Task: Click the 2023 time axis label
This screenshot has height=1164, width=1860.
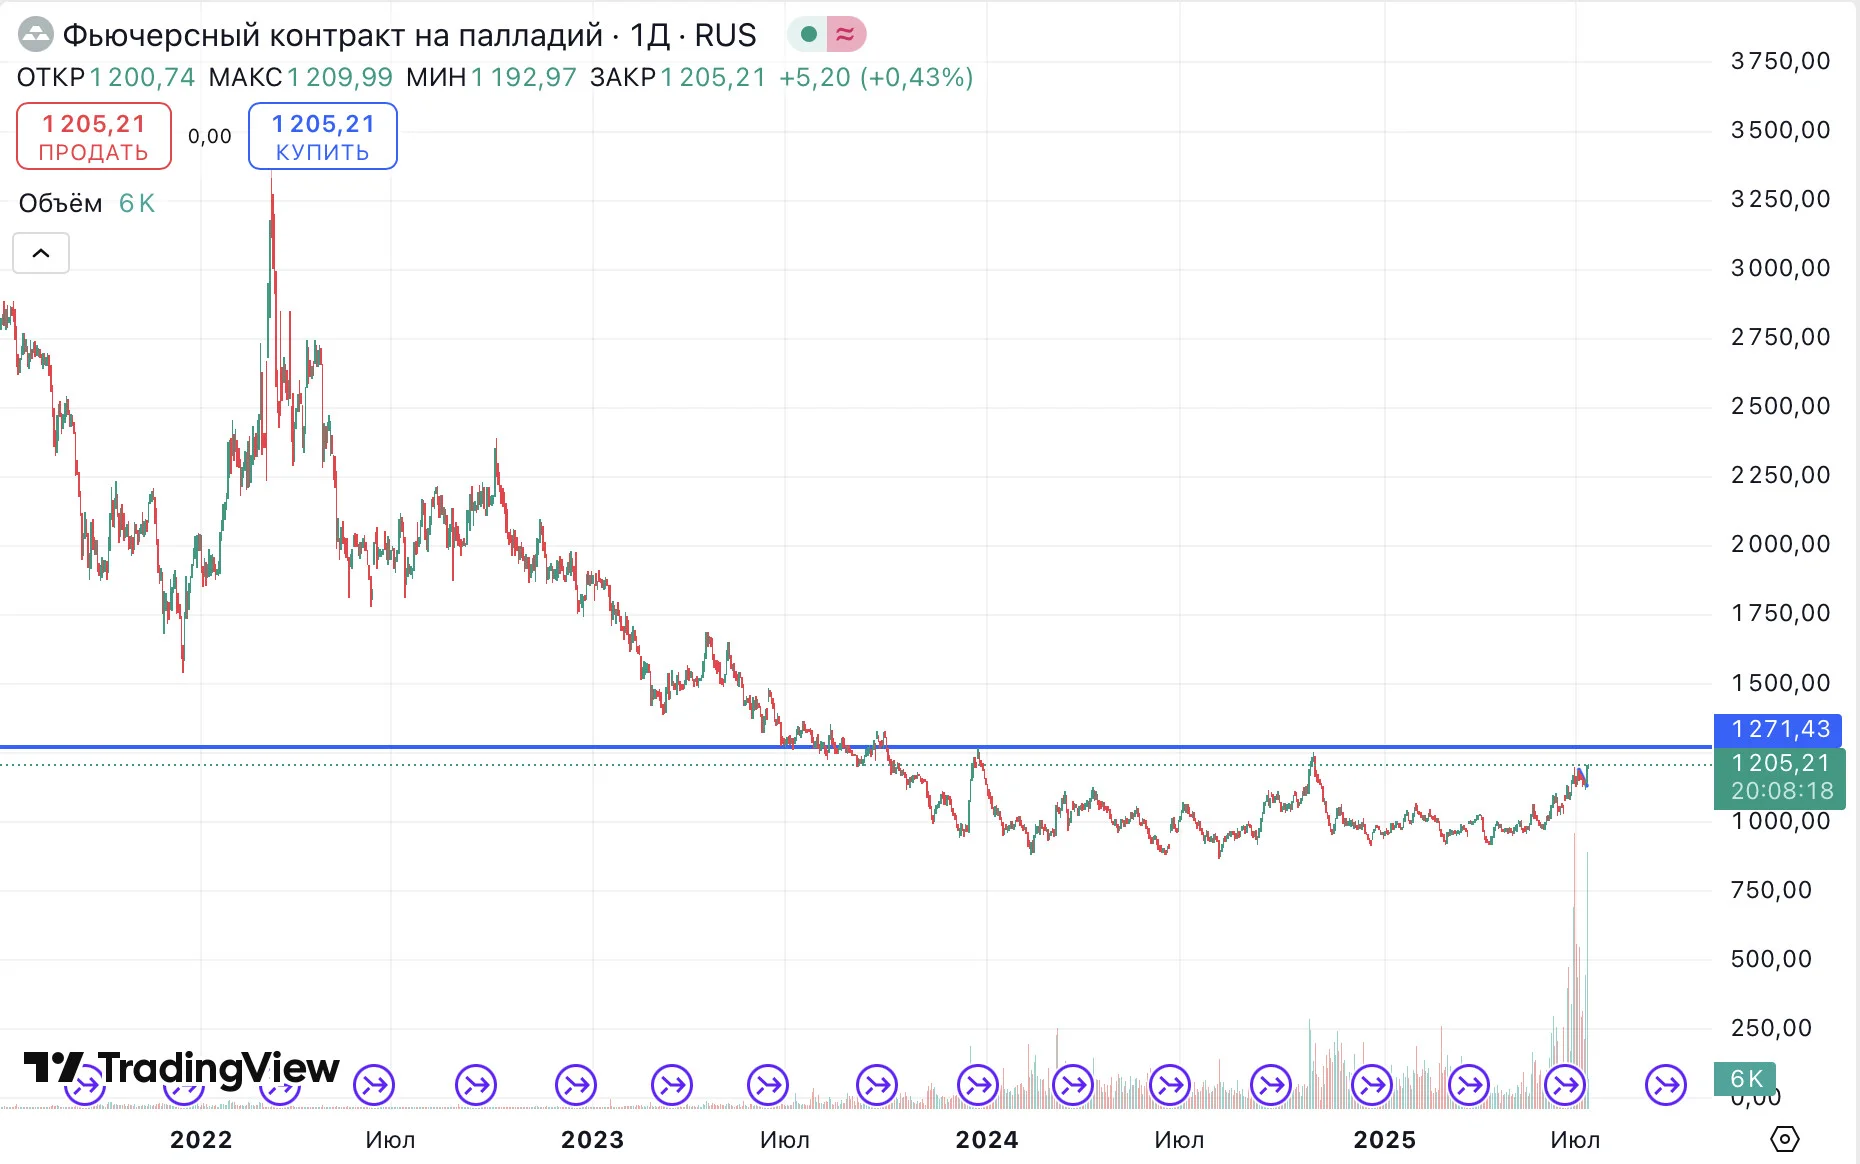Action: click(x=593, y=1140)
